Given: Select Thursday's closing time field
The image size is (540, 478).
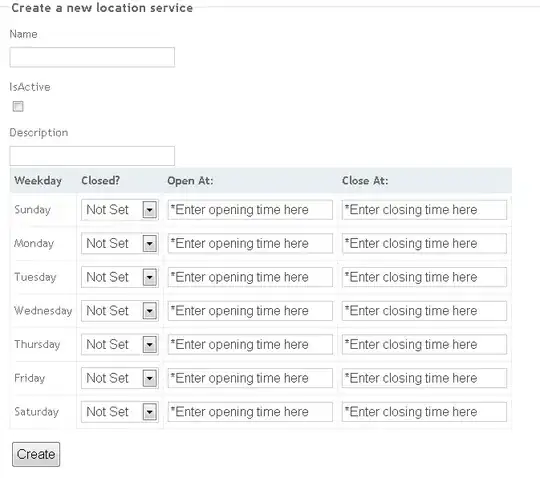Looking at the screenshot, I should 424,344.
